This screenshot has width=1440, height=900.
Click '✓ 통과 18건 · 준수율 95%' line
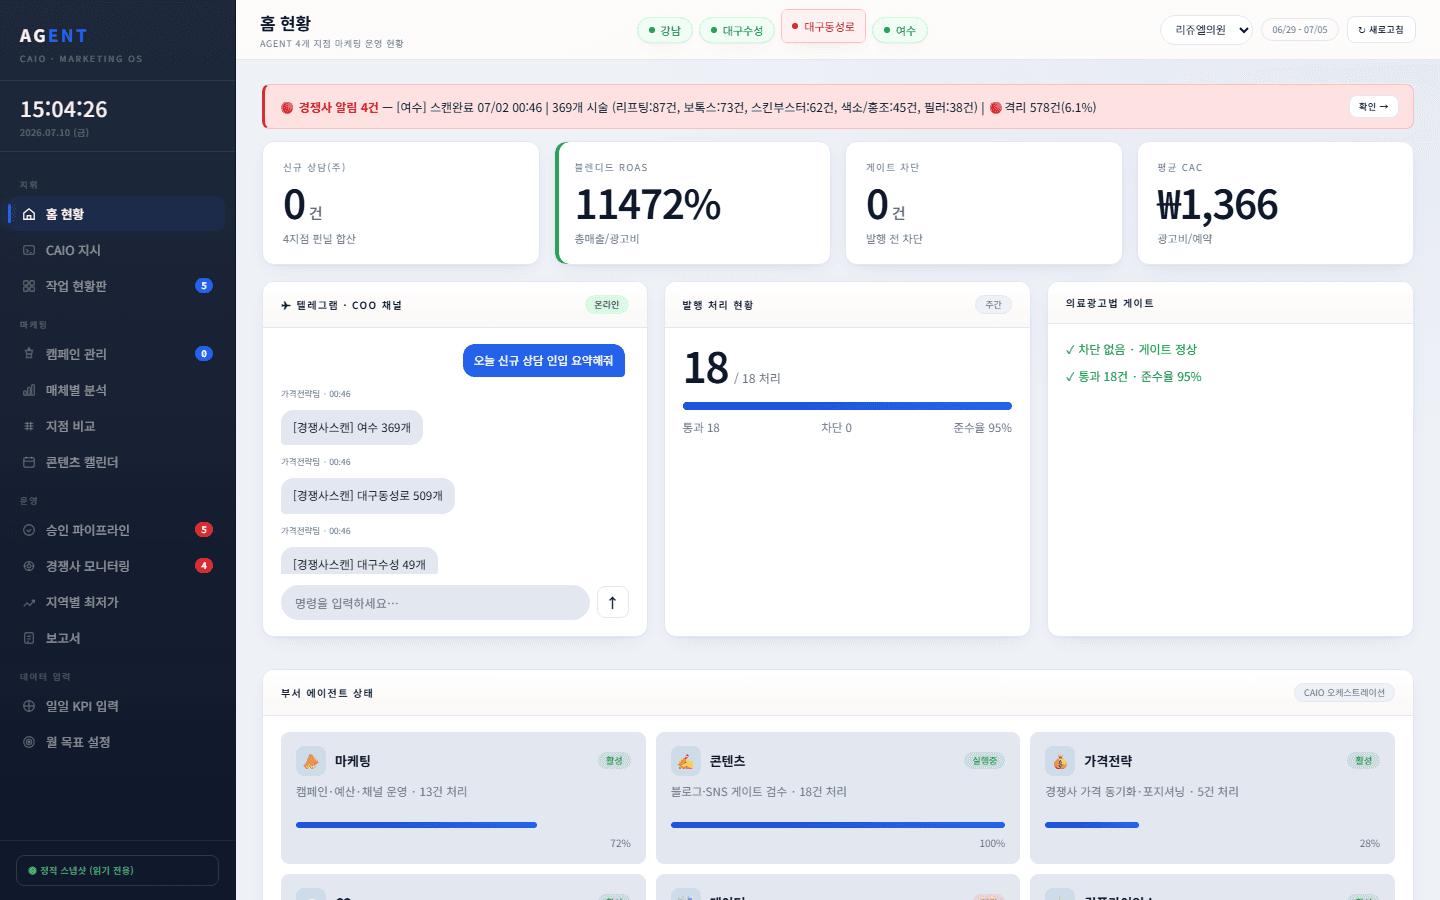pyautogui.click(x=1134, y=377)
